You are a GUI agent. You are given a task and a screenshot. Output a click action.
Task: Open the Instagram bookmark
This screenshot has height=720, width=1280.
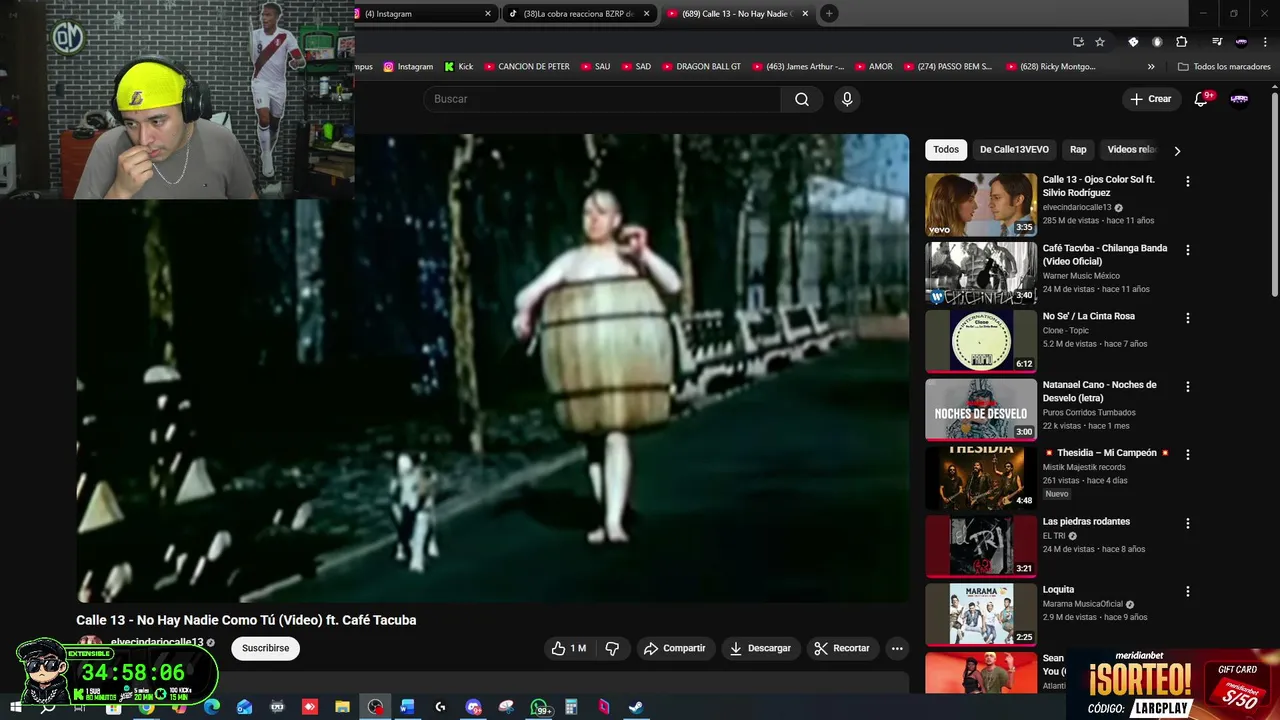(x=408, y=67)
